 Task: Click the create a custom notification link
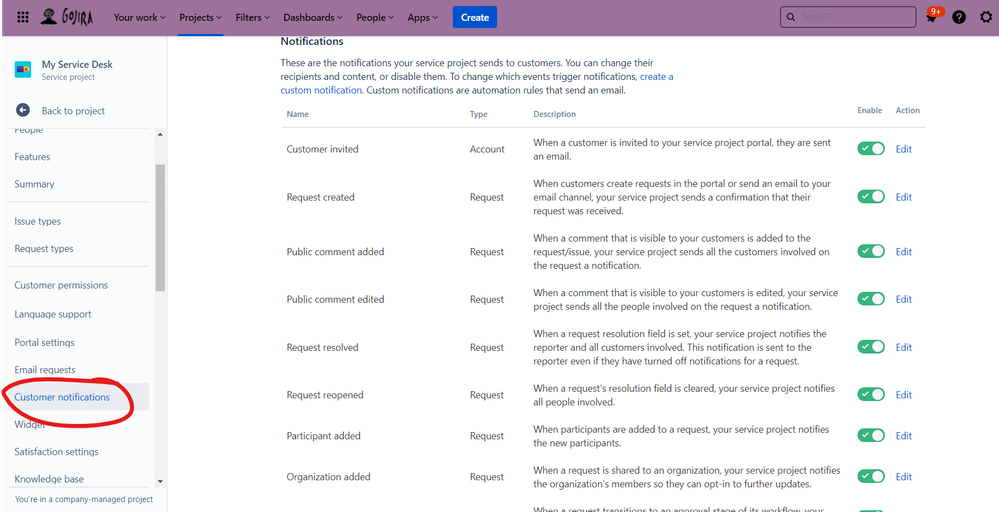[477, 83]
